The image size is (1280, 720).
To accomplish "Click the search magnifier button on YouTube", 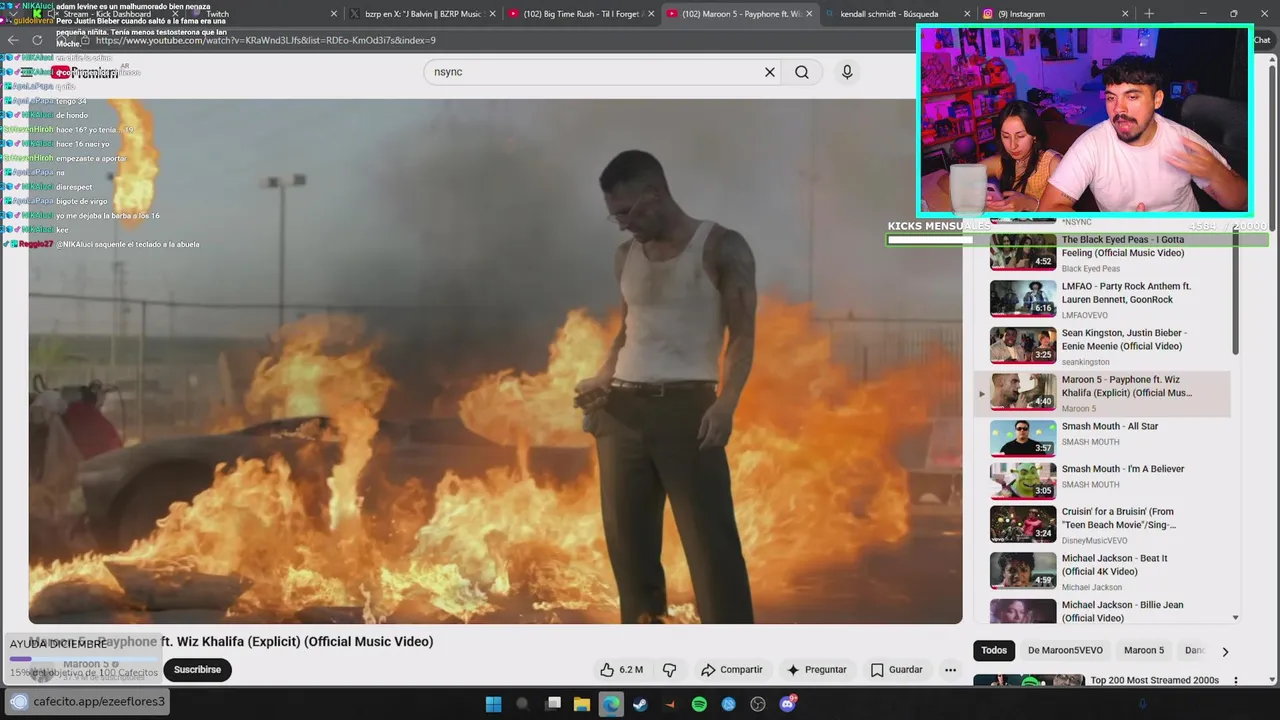I will (x=802, y=72).
